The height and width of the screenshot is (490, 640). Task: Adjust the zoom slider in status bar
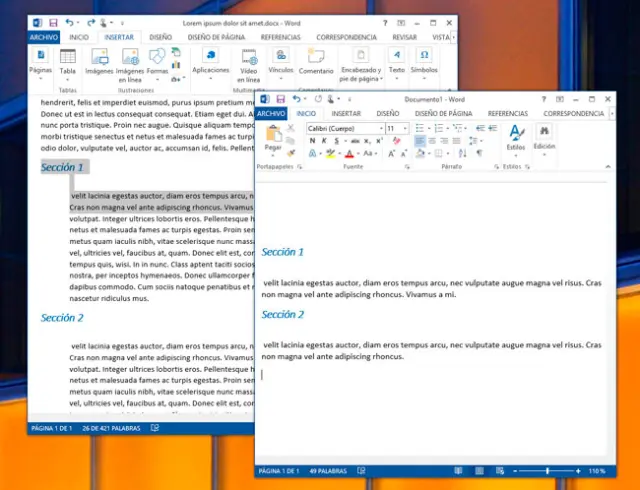[547, 470]
